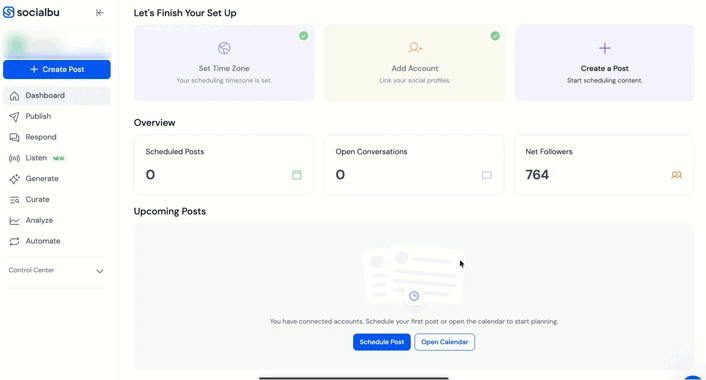706x380 pixels.
Task: Open the Respond section
Action: [x=41, y=137]
